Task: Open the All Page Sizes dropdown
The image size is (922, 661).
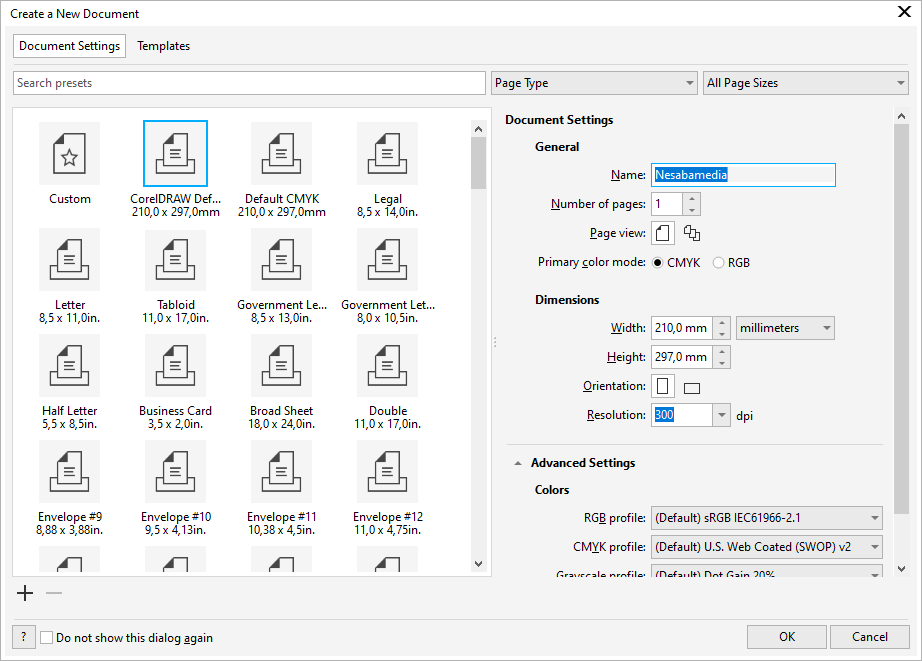Action: coord(805,83)
